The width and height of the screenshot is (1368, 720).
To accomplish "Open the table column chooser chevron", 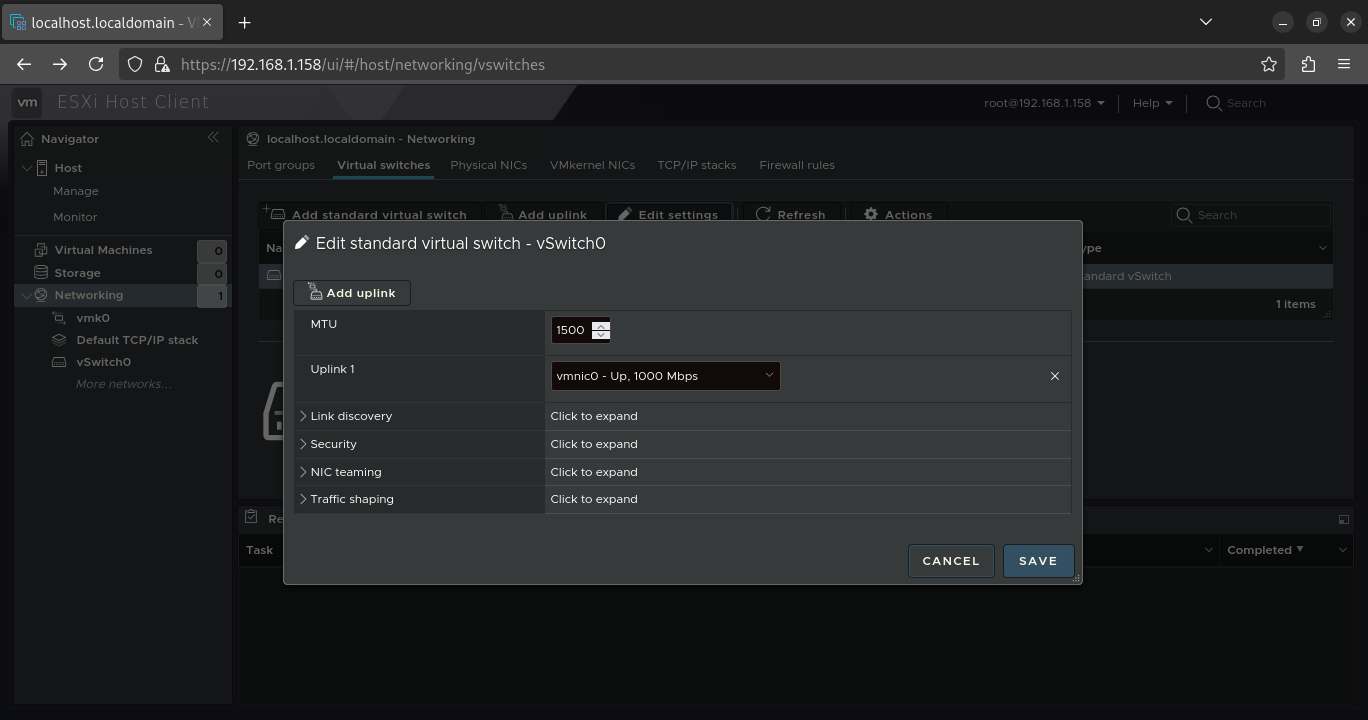I will coord(1322,248).
